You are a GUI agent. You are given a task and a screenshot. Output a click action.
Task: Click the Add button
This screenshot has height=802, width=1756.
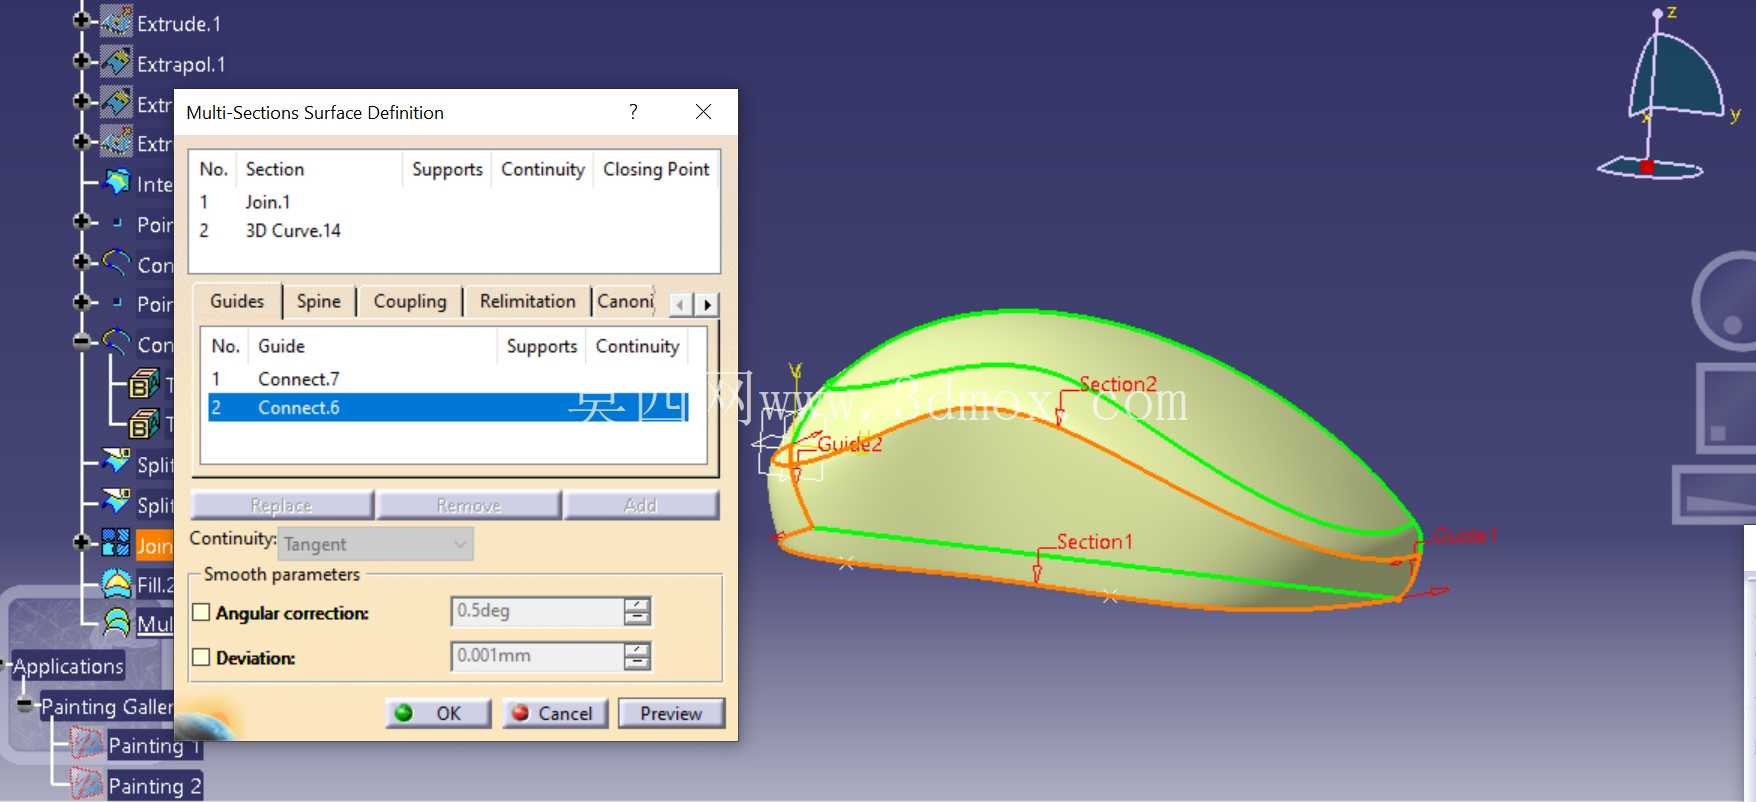(640, 505)
